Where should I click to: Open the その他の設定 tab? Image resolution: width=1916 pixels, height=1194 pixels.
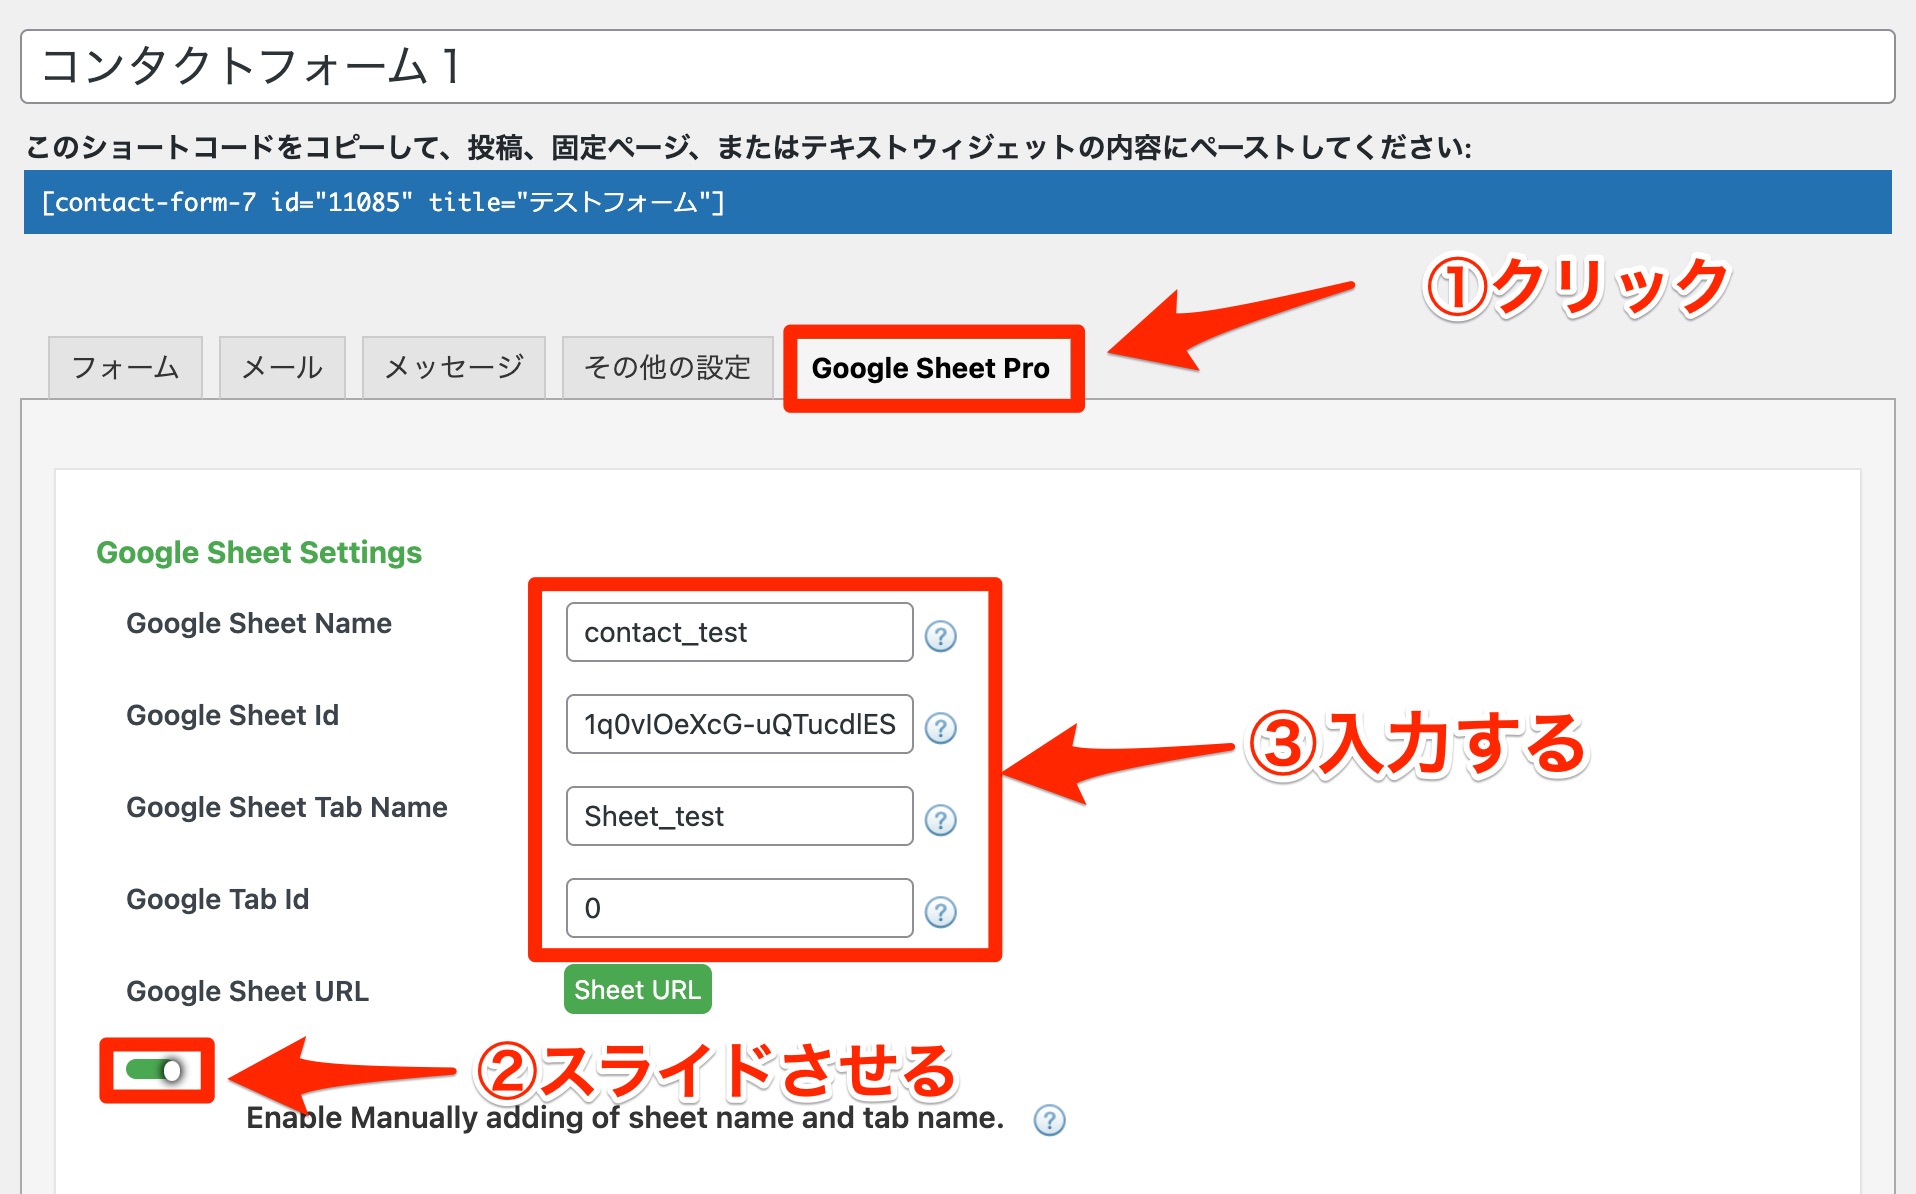pyautogui.click(x=667, y=367)
